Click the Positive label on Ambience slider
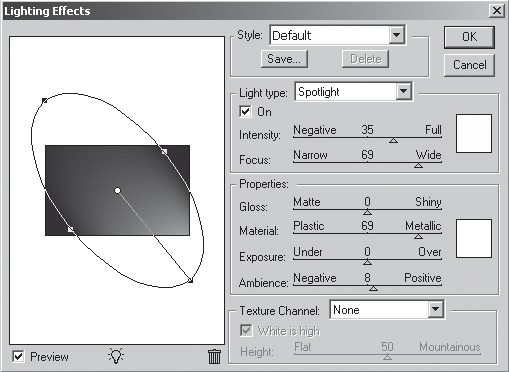 423,278
